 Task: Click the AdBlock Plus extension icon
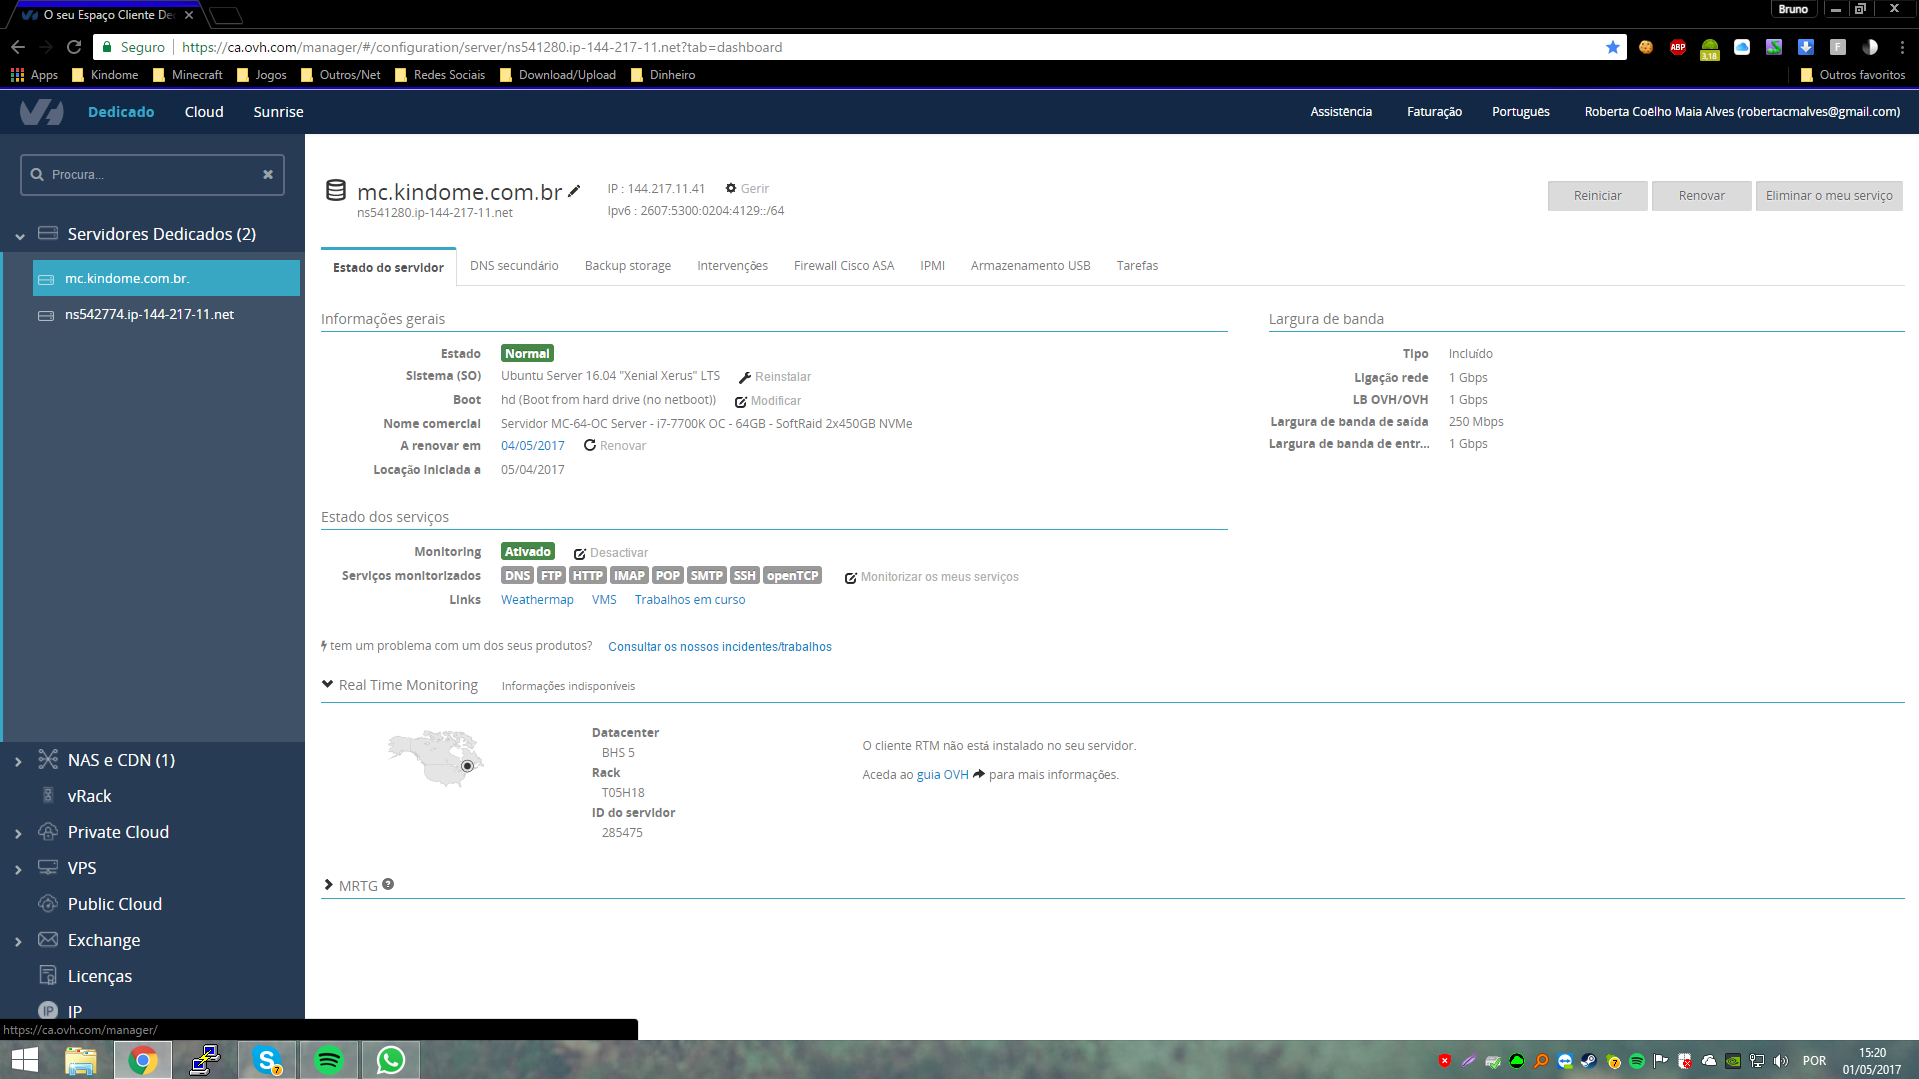(x=1678, y=47)
